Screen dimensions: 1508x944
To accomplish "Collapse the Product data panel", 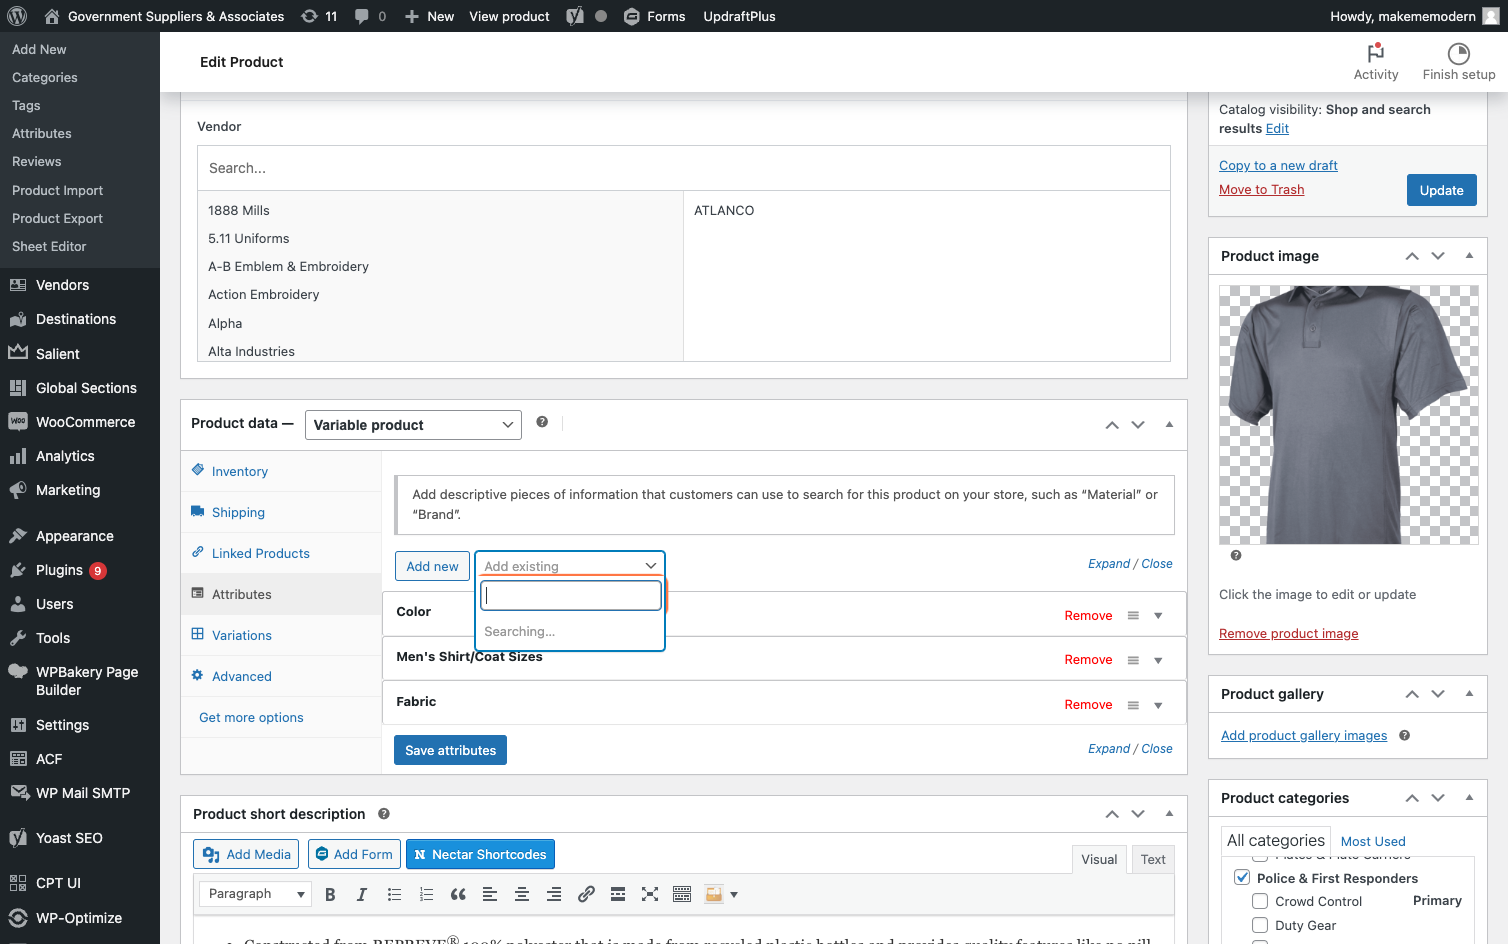I will click(x=1169, y=425).
